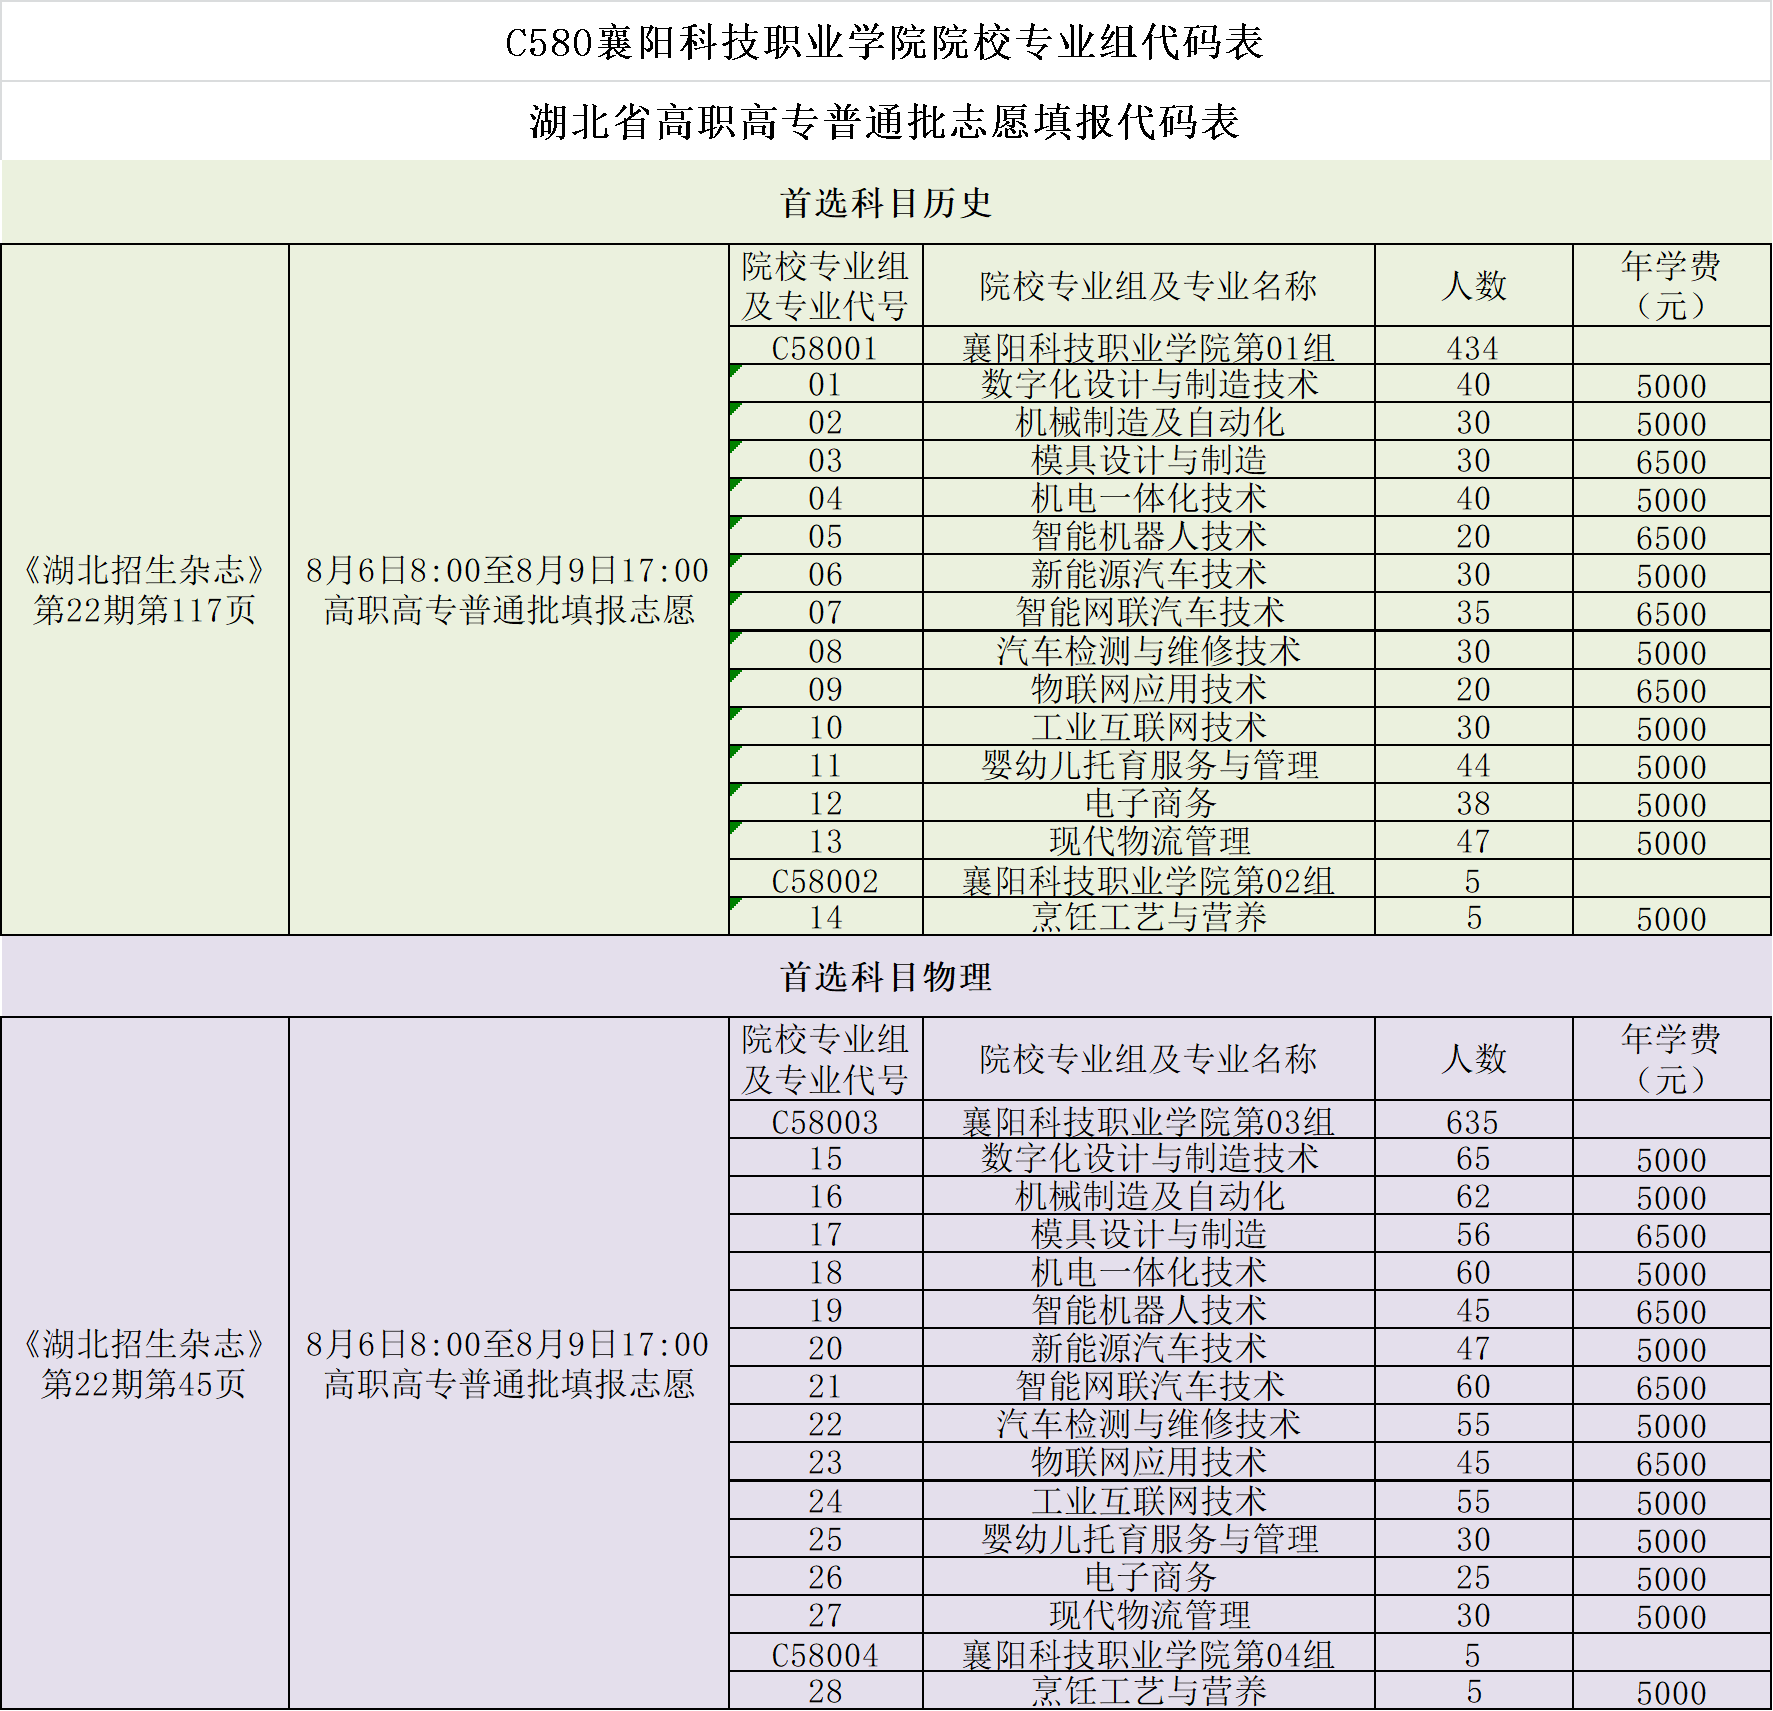Select 物联网应用技术 in the physics section
Image resolution: width=1773 pixels, height=1711 pixels.
pyautogui.click(x=1149, y=1462)
